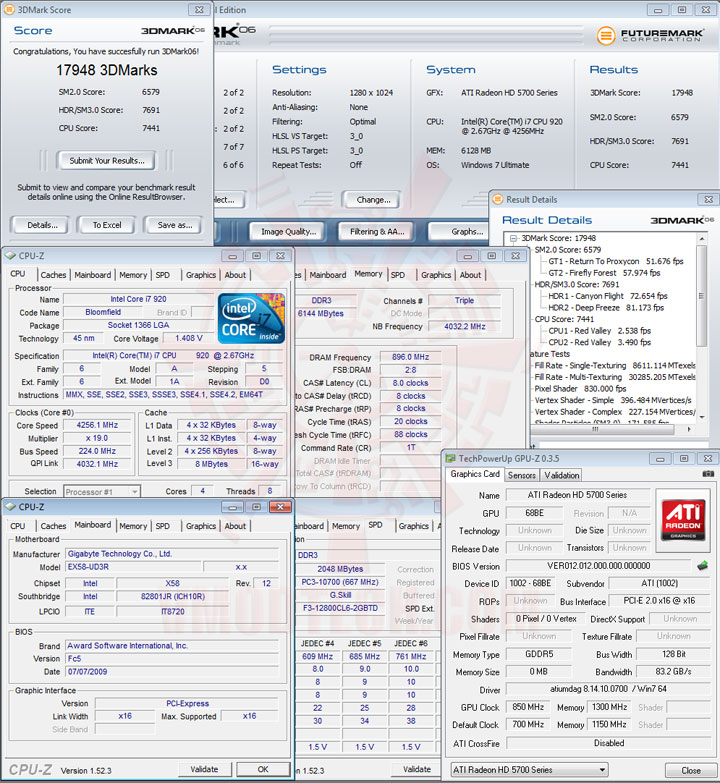Click the GPU-Z camera screenshot icon
The image size is (720, 783).
(708, 474)
